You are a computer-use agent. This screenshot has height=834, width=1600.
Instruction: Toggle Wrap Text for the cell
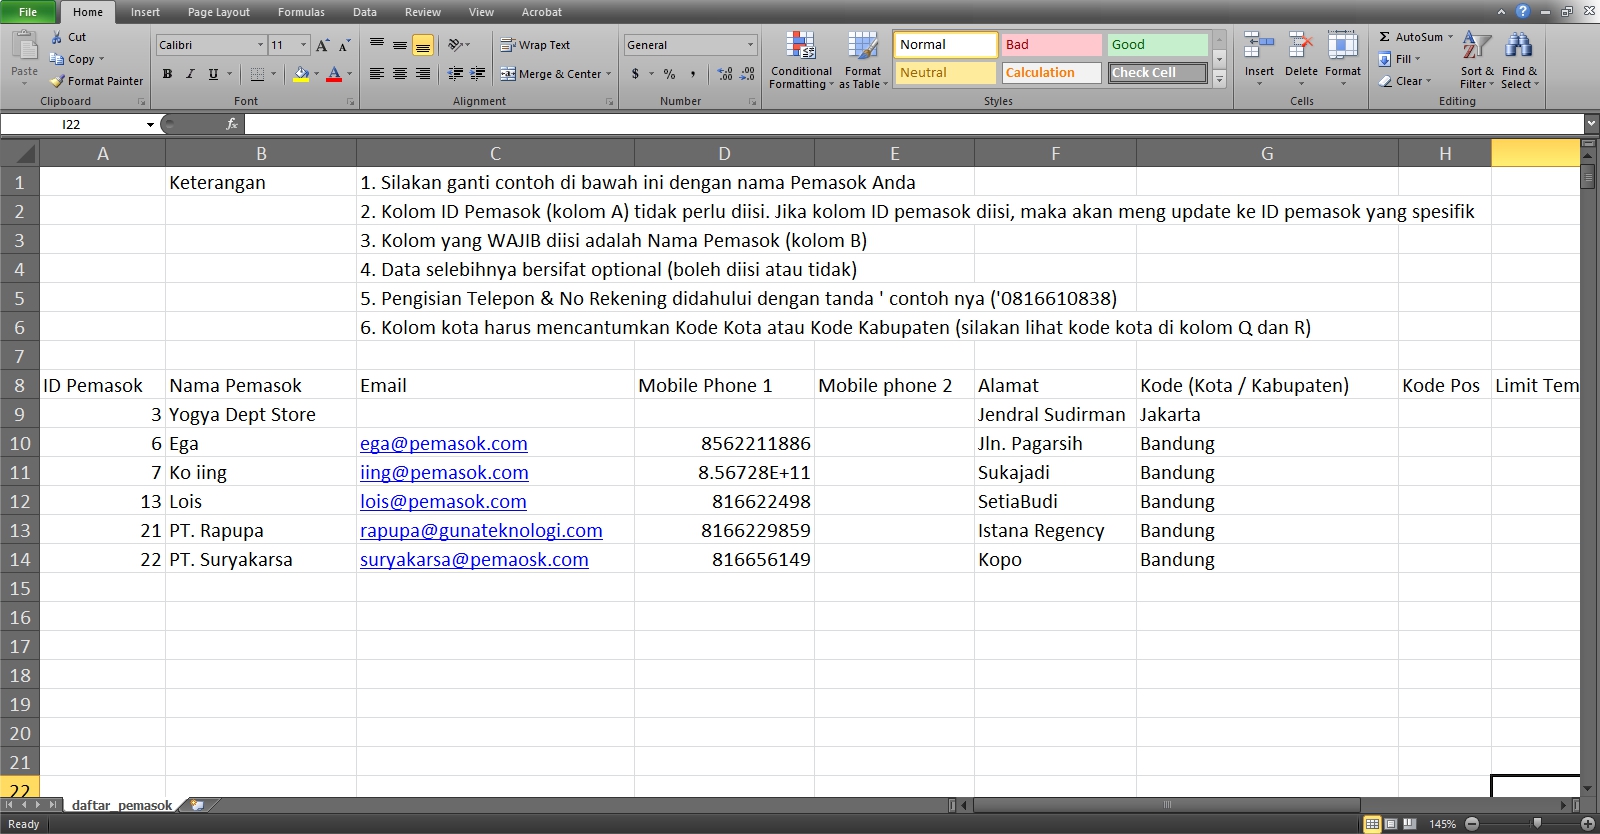pyautogui.click(x=535, y=45)
